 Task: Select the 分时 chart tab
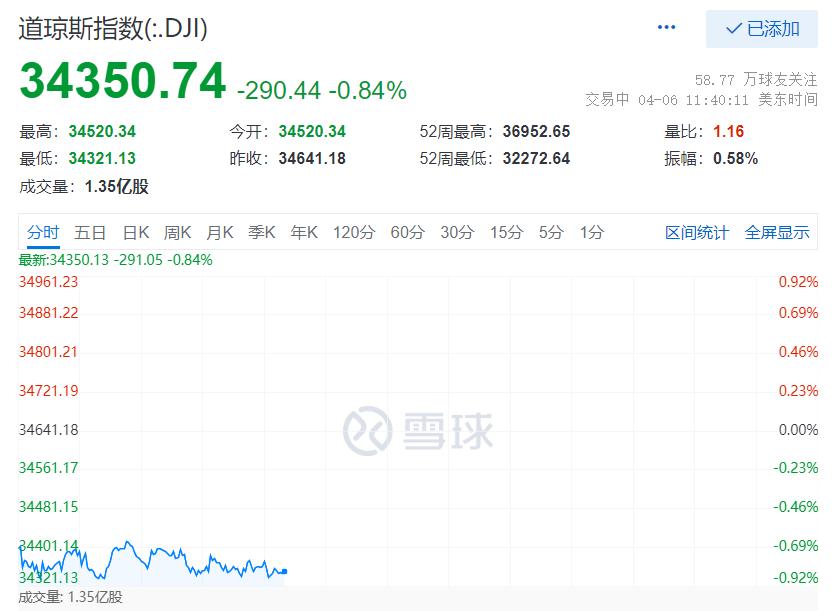(x=43, y=233)
